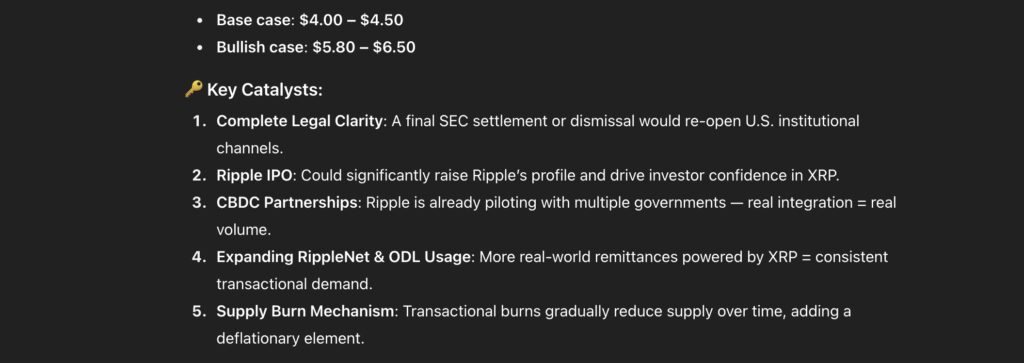
Task: Click 'transactional demand.' wrapped text
Action: tap(294, 285)
